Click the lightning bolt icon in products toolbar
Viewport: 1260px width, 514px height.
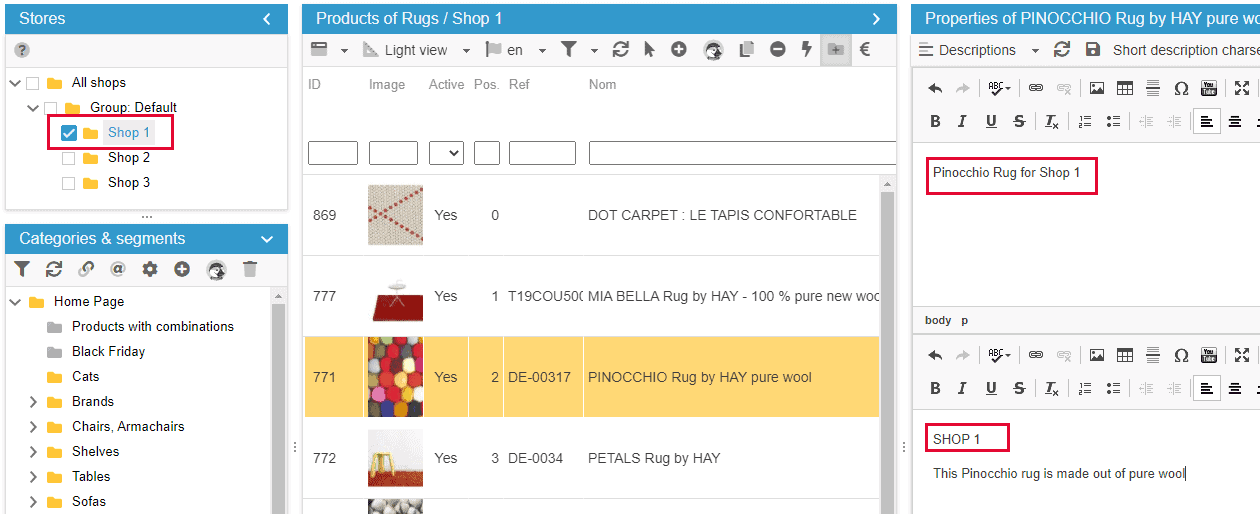(x=806, y=50)
